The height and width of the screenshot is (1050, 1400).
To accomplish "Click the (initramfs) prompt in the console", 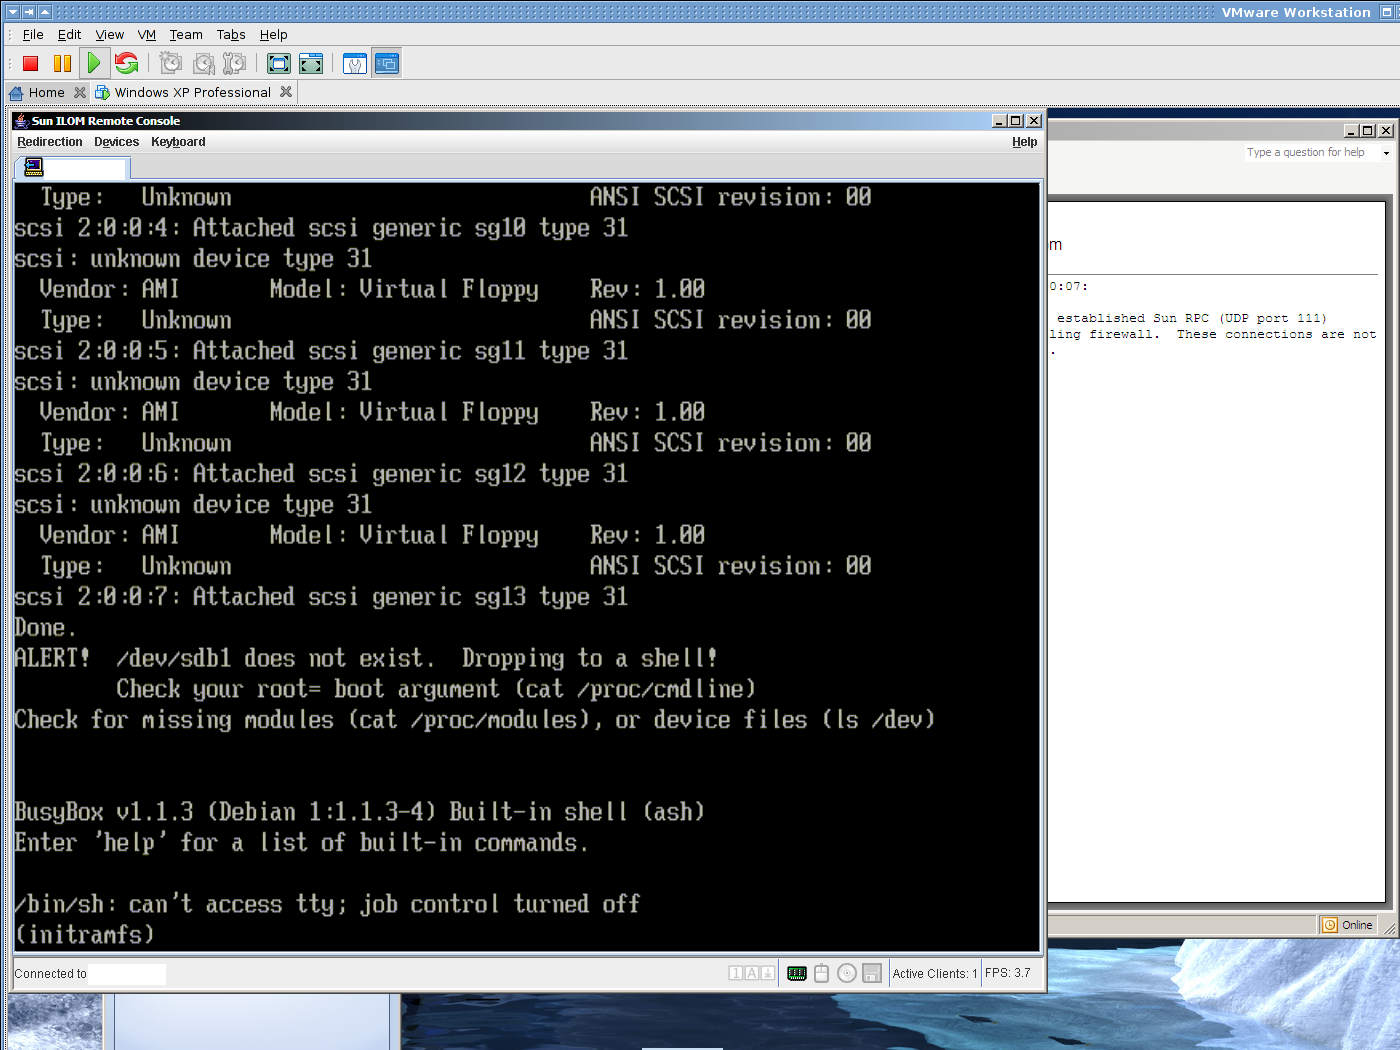I will click(x=85, y=935).
